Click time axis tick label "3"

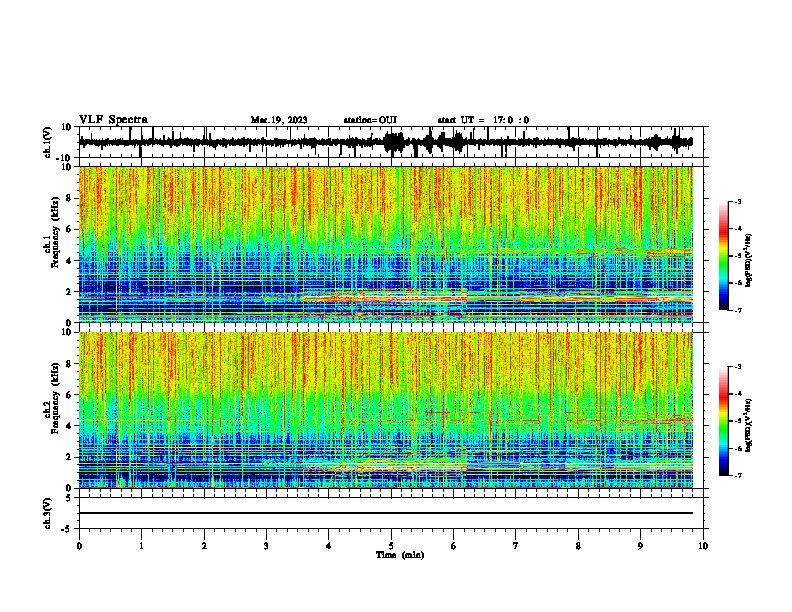[266, 546]
